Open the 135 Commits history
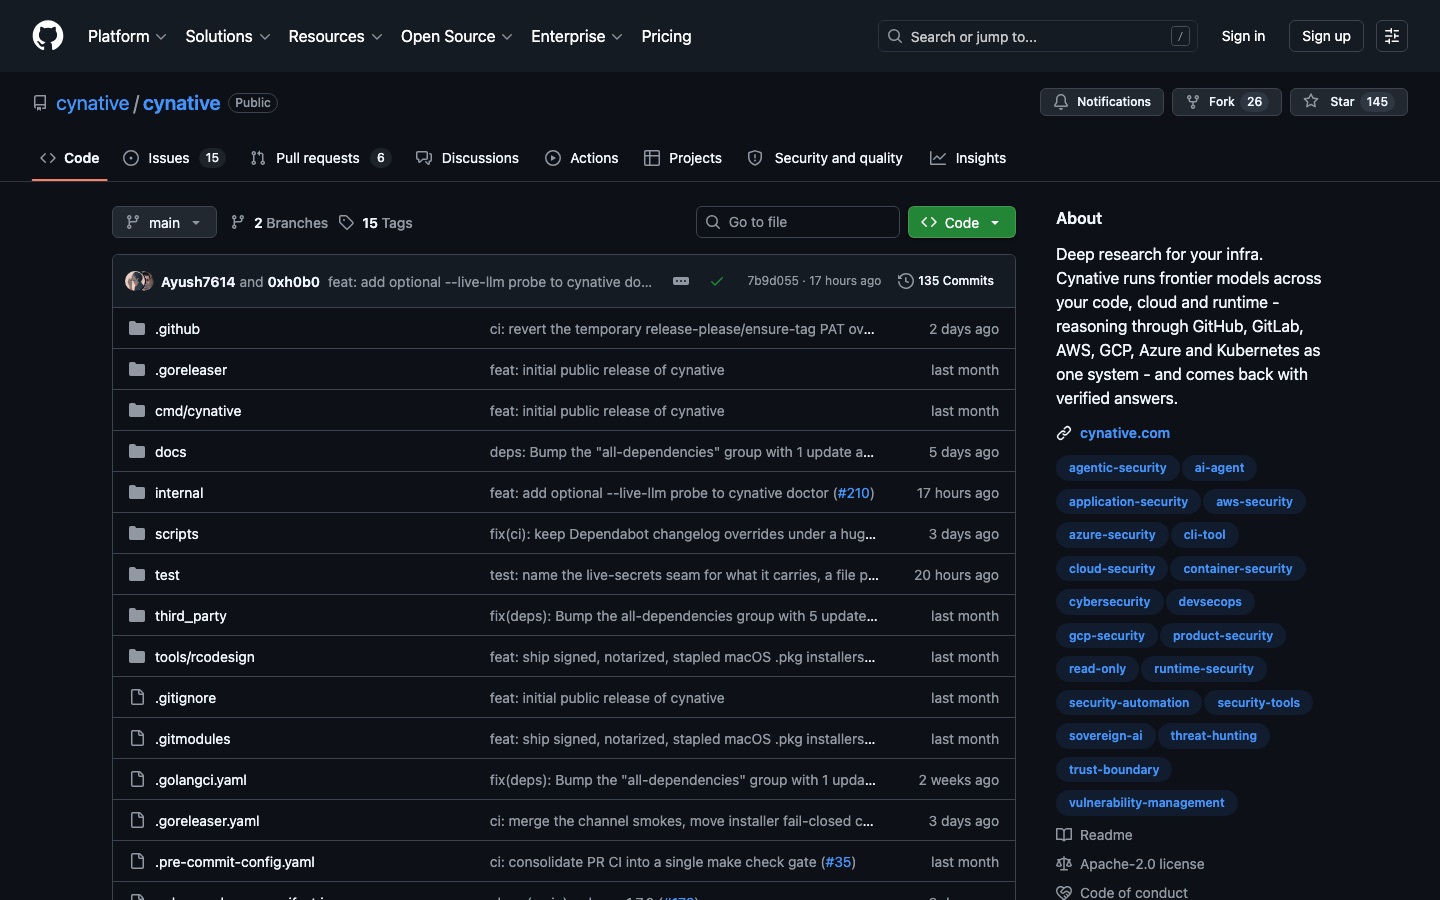The height and width of the screenshot is (900, 1440). click(x=946, y=281)
